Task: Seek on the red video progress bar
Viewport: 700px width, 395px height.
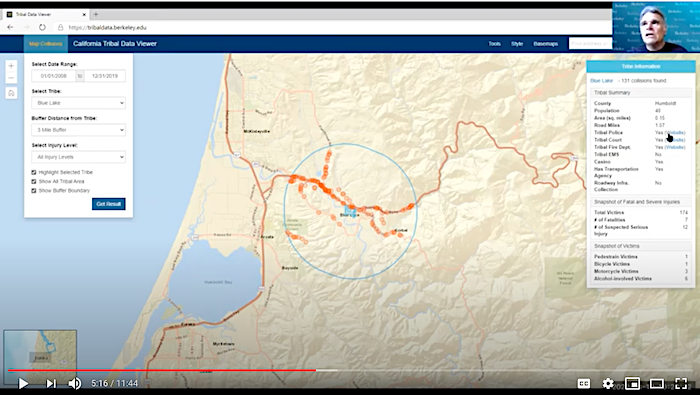Action: [162, 370]
